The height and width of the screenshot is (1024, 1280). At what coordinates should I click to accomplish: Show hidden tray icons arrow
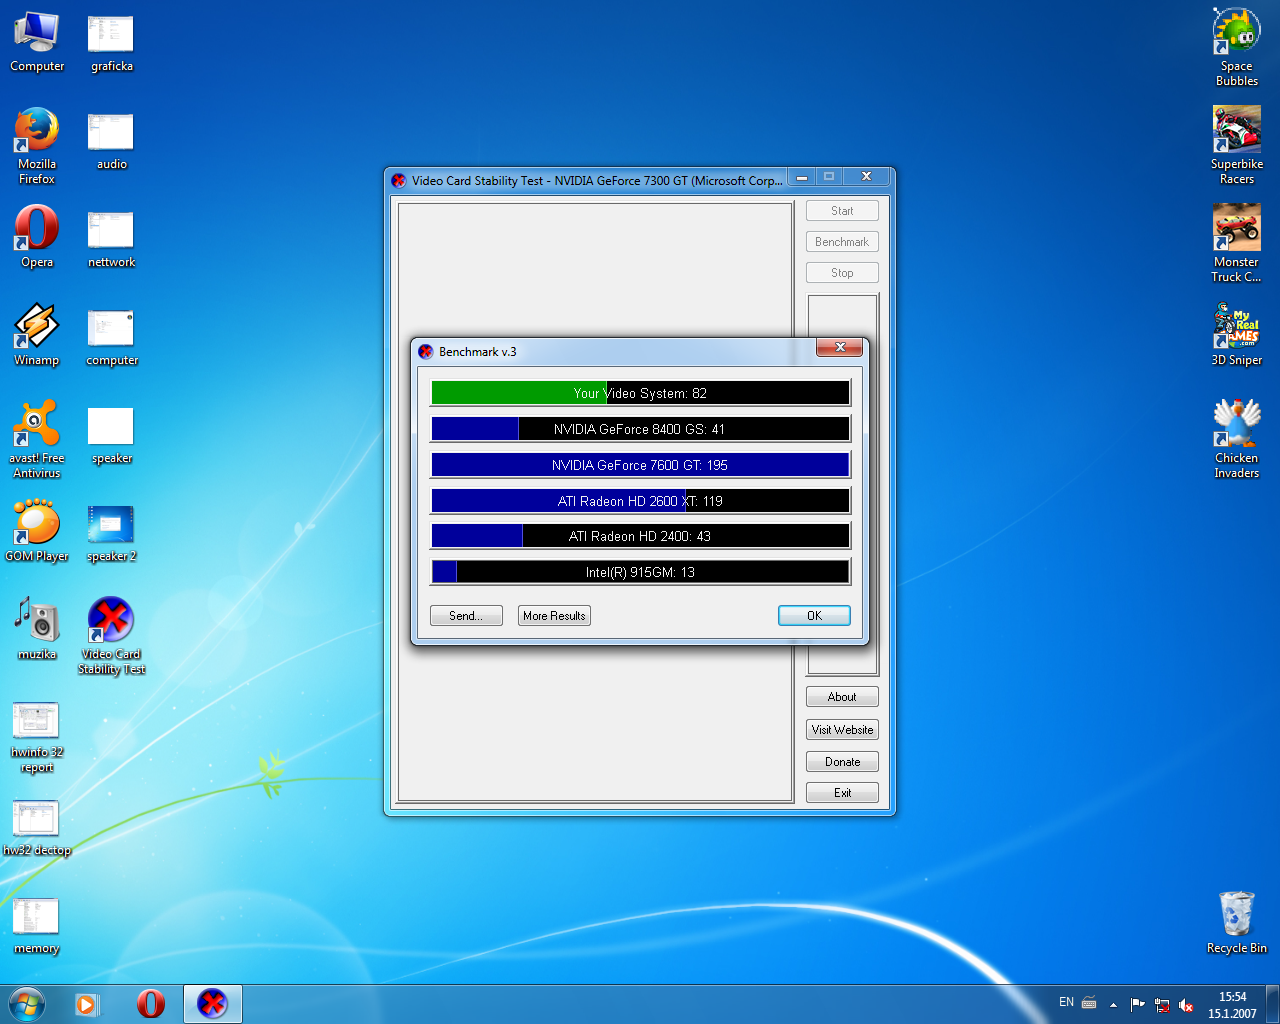pos(1113,1005)
